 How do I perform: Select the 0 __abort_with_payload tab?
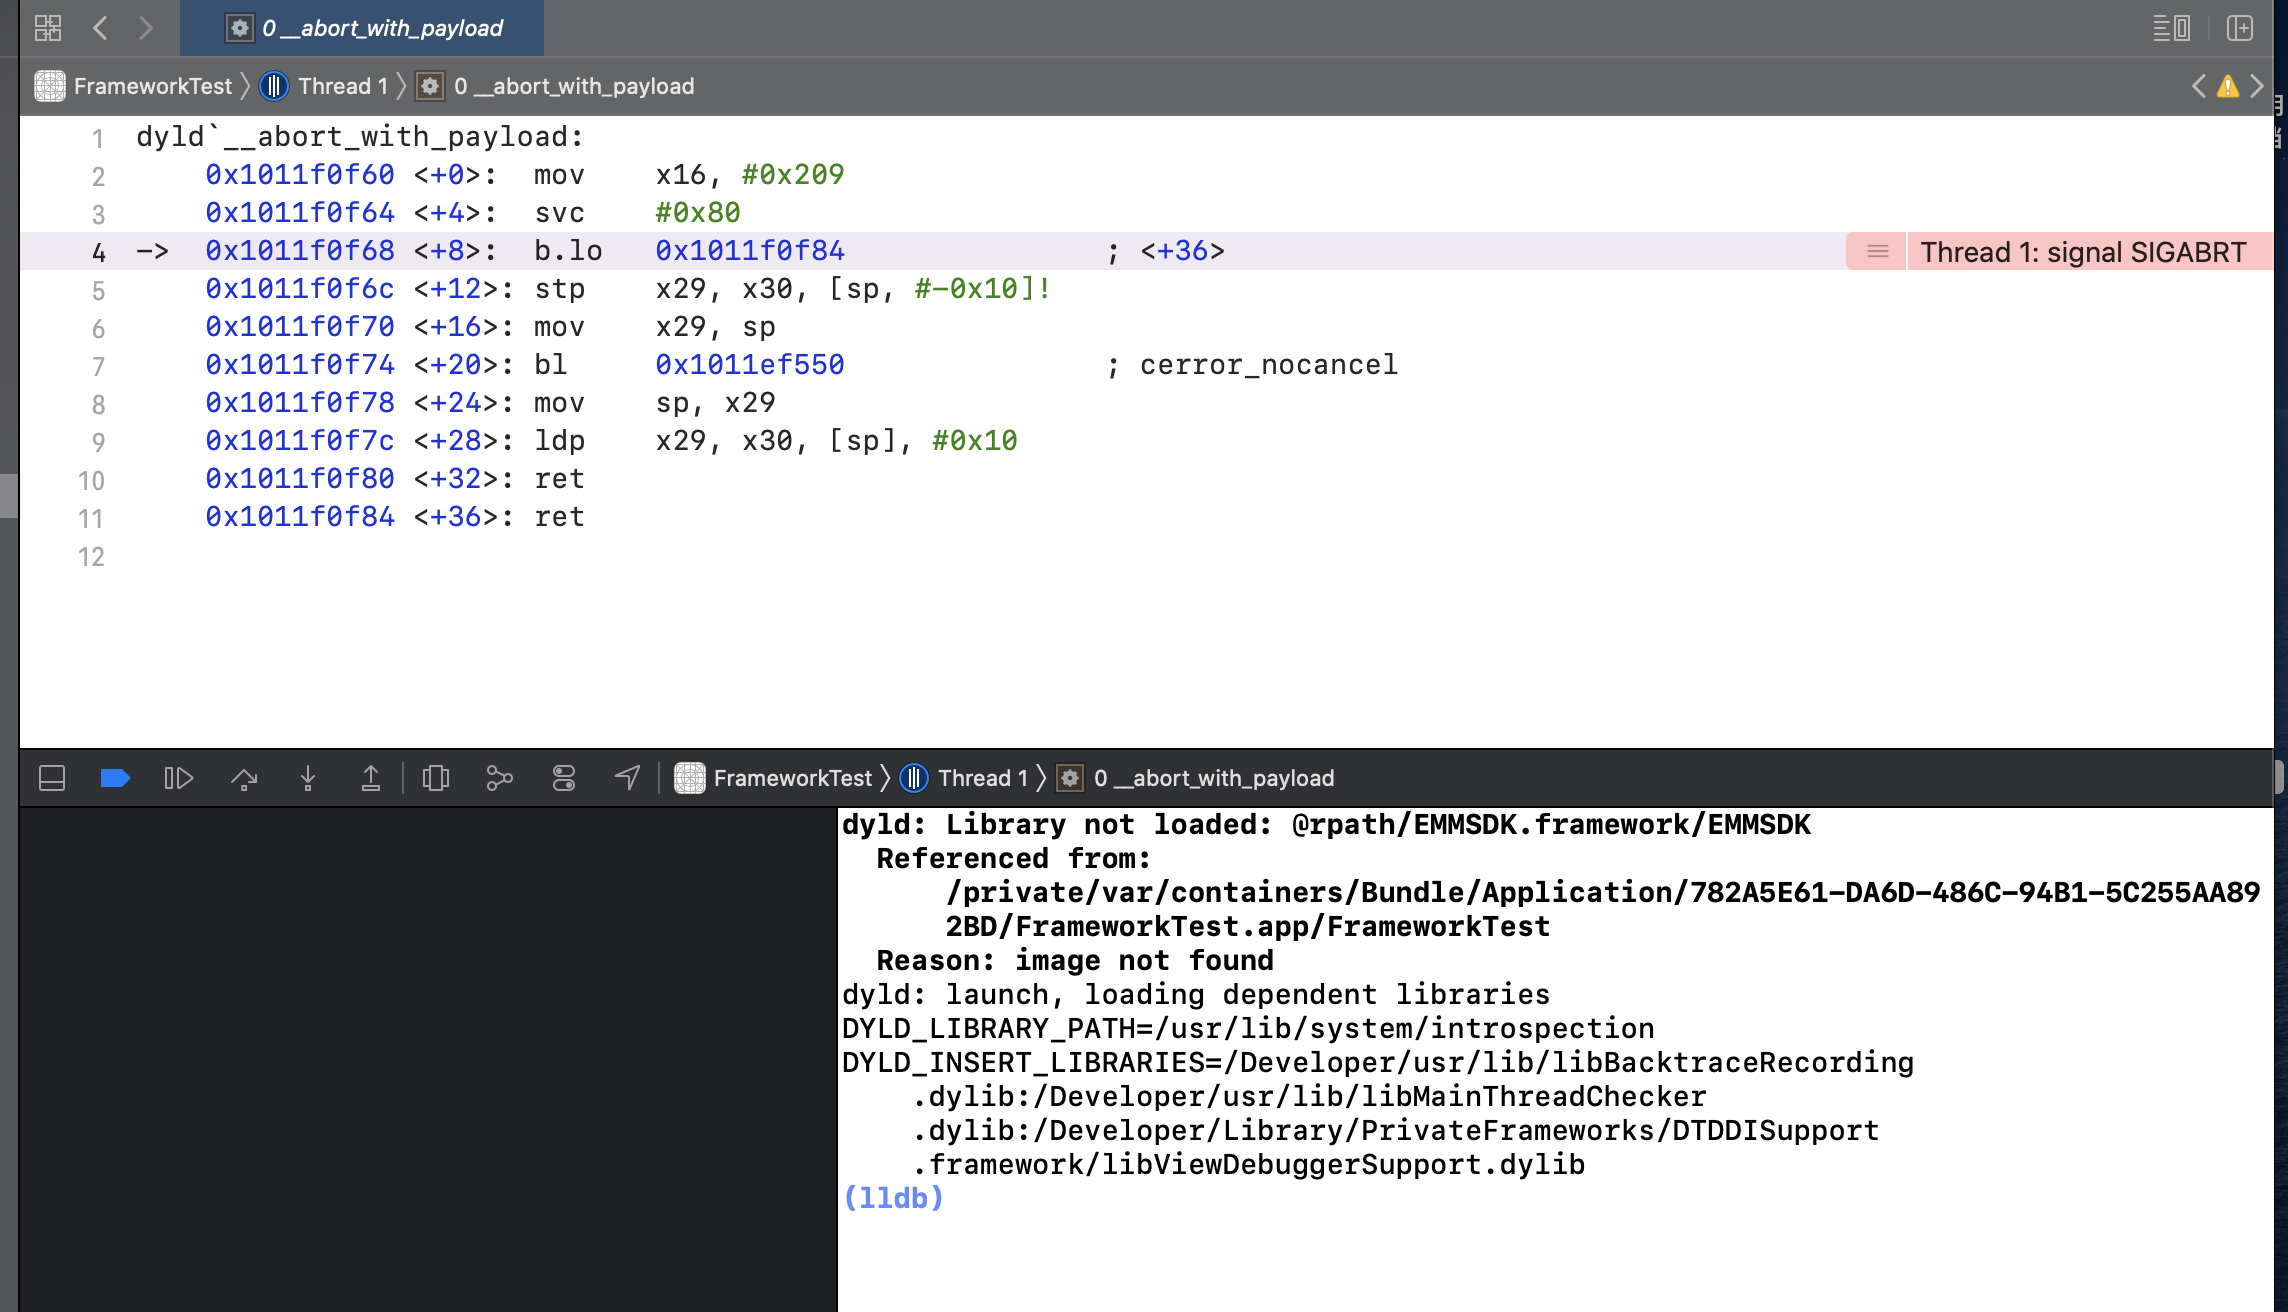[380, 28]
